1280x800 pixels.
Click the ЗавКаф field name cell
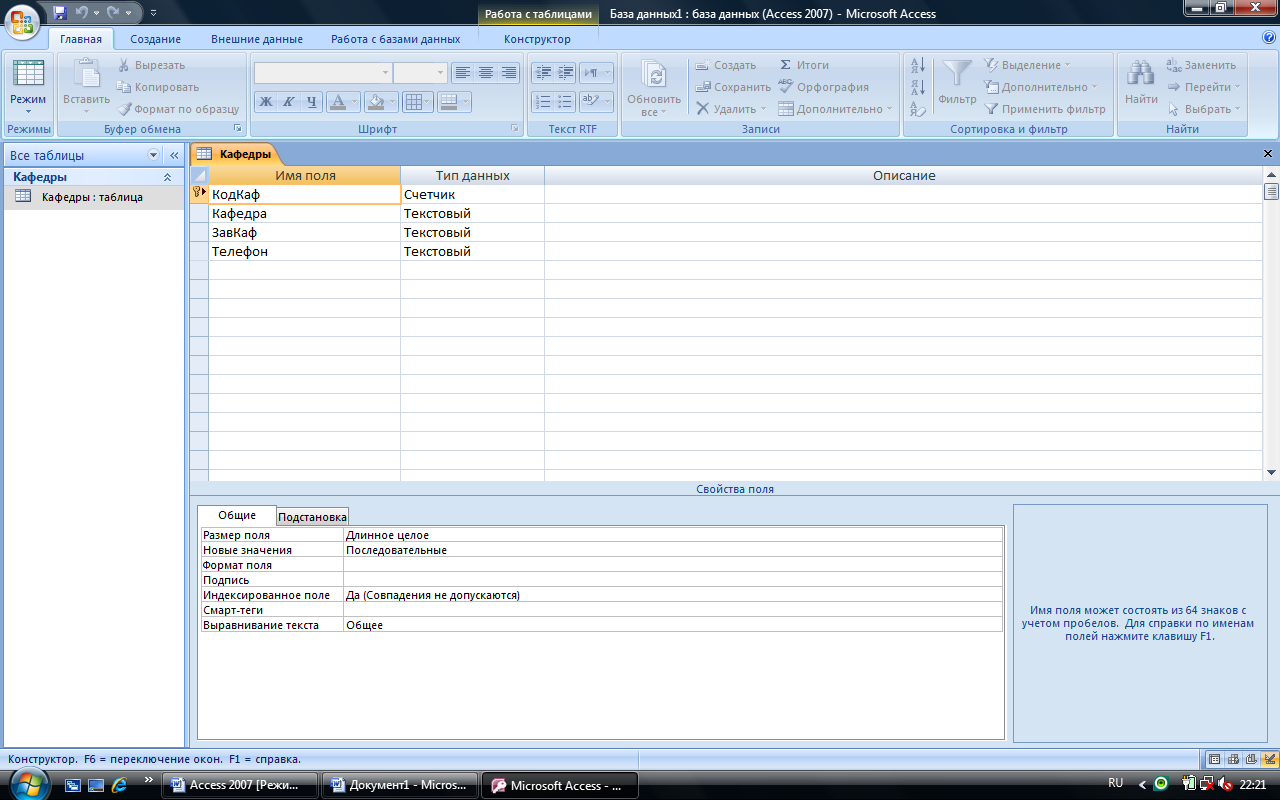click(304, 233)
